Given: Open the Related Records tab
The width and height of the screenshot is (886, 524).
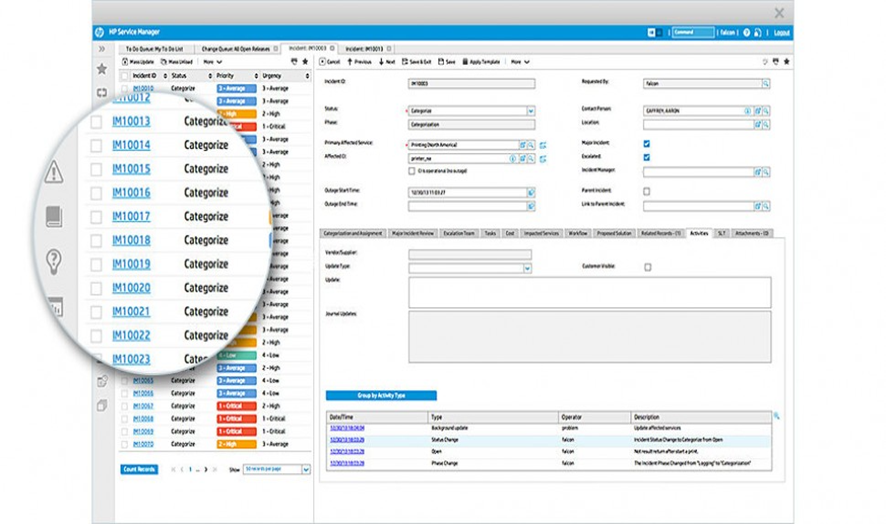Looking at the screenshot, I should [661, 233].
